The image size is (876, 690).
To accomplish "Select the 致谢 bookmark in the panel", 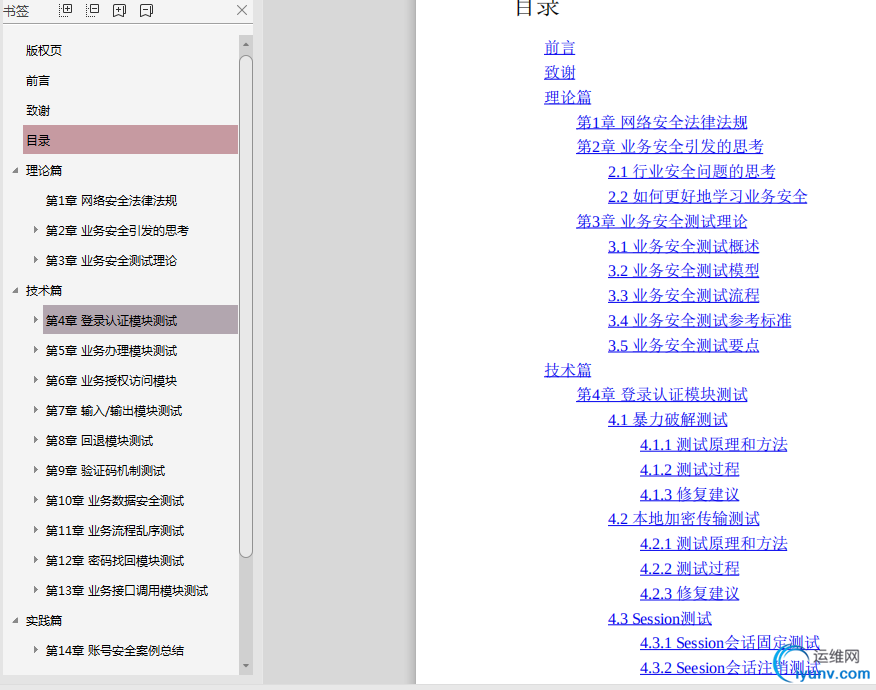I will point(37,111).
